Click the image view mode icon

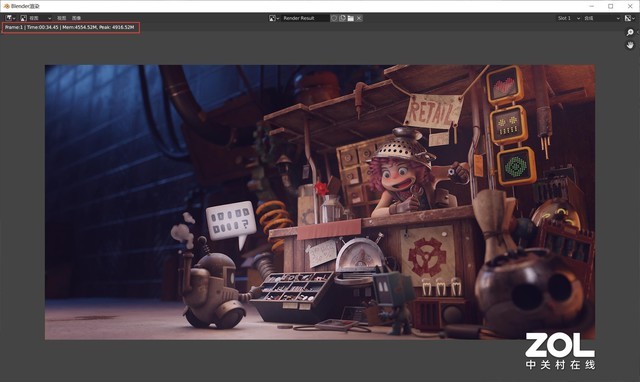(x=23, y=18)
